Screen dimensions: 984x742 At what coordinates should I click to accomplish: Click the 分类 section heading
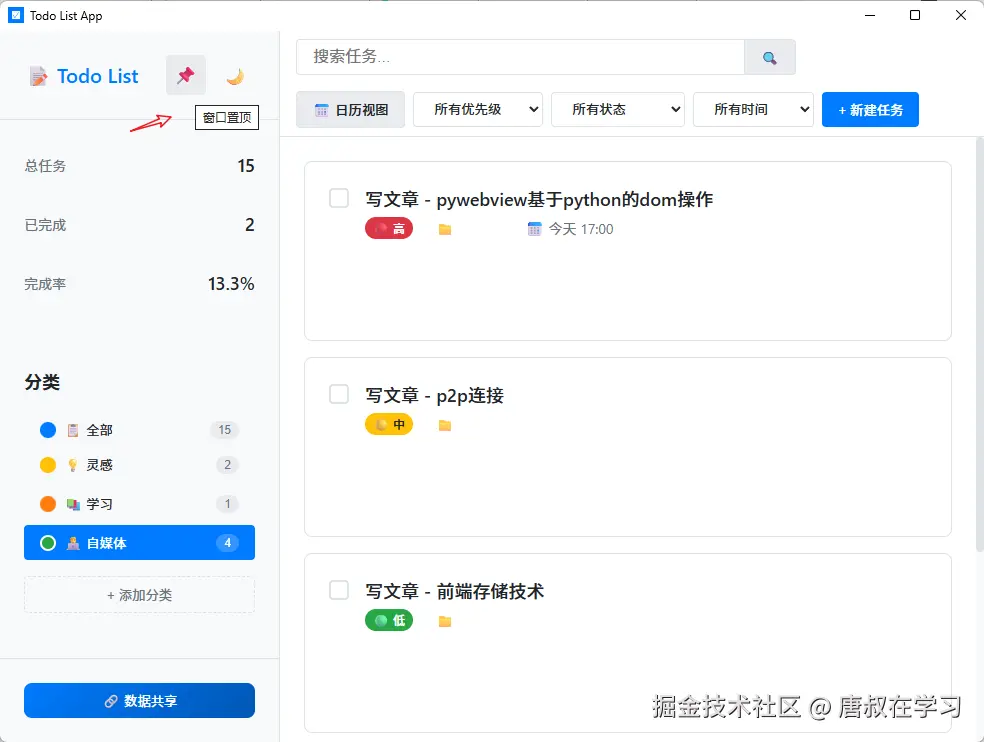point(42,382)
